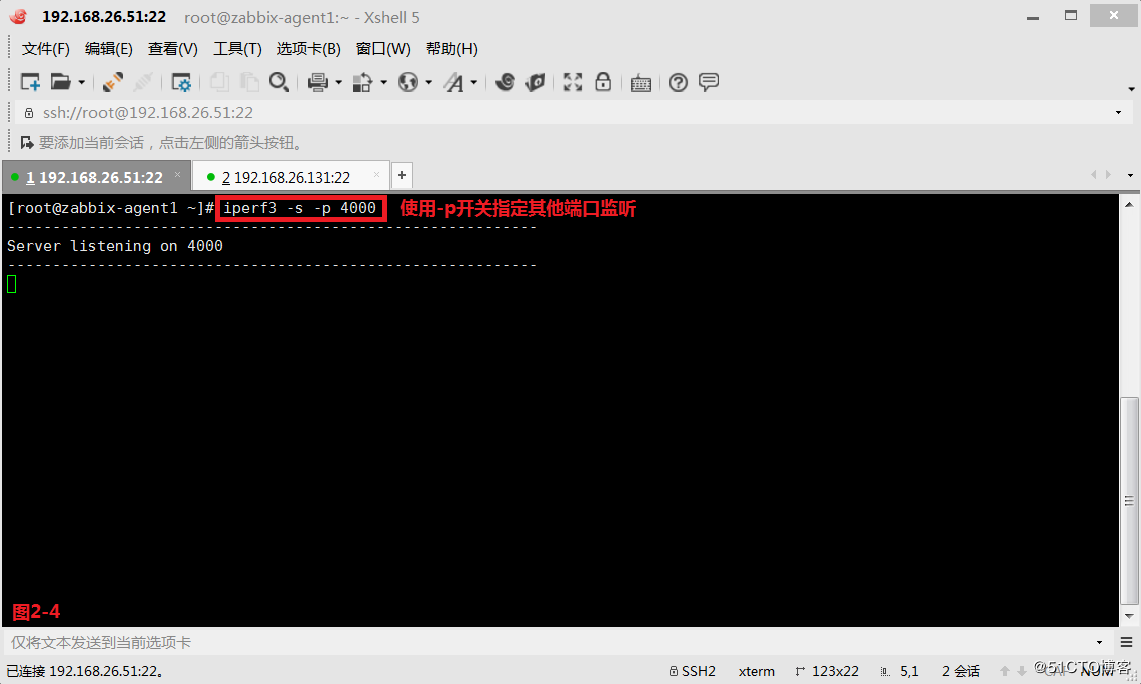Click the globe Encoding icon
The width and height of the screenshot is (1141, 684).
coord(408,82)
